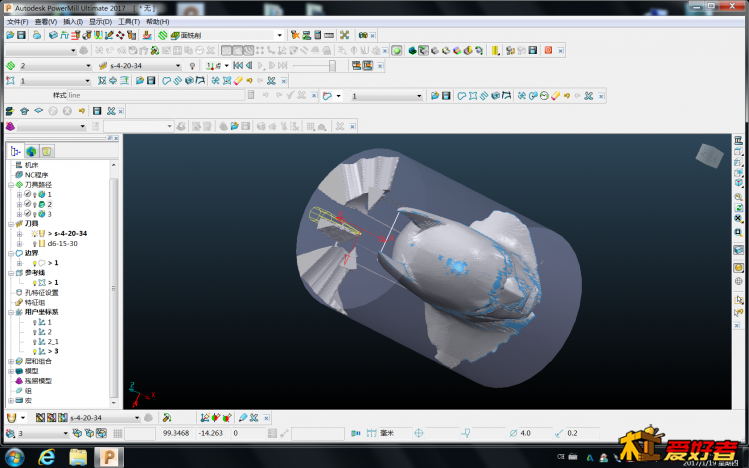The image size is (749, 468).
Task: Click the zoom box icon in view toolbar
Action: pyautogui.click(x=738, y=232)
